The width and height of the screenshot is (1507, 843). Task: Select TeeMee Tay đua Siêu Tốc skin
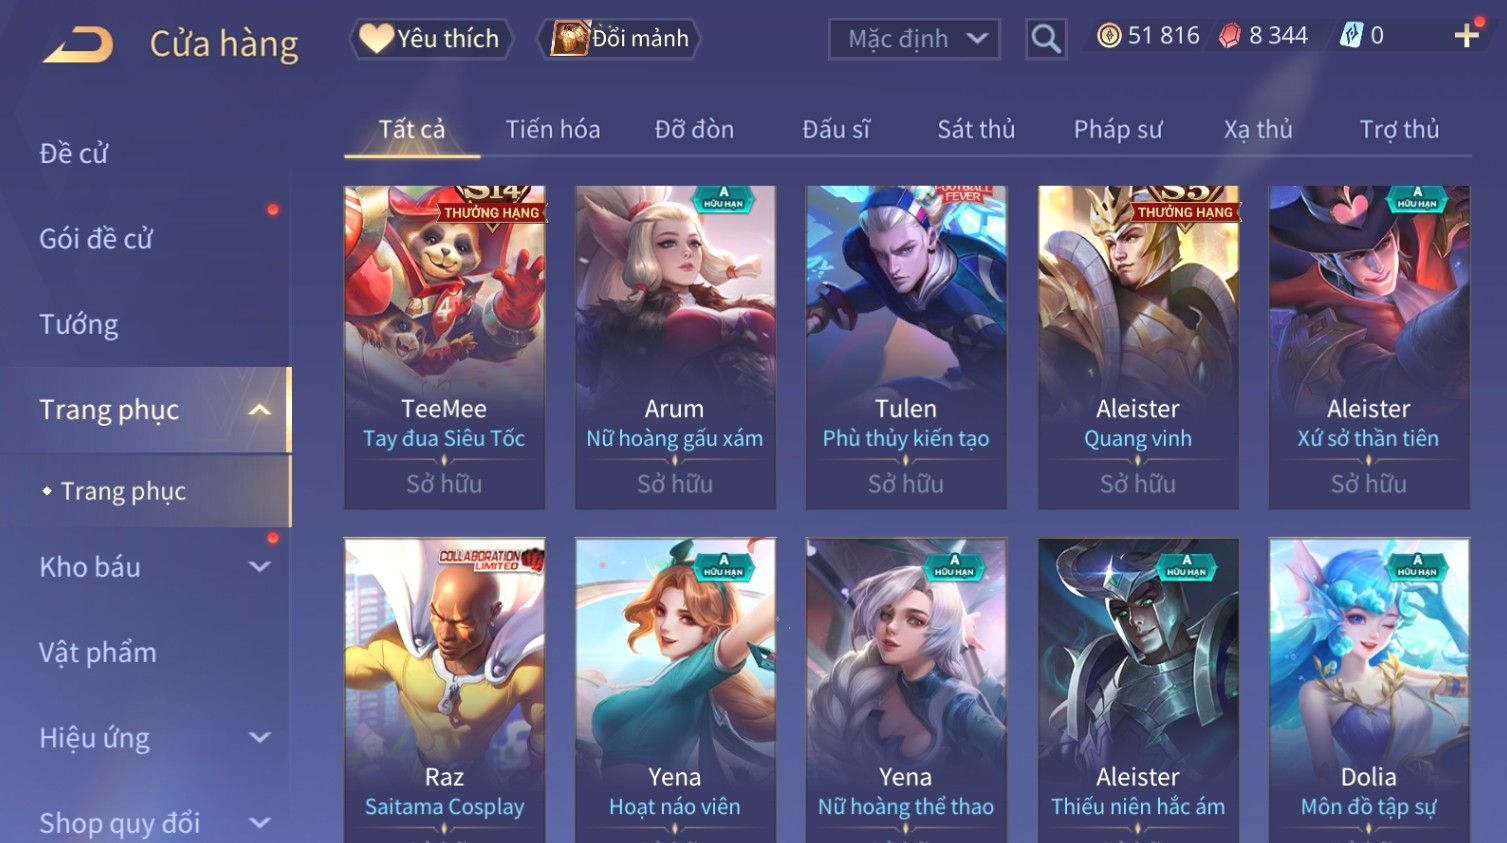(x=444, y=347)
